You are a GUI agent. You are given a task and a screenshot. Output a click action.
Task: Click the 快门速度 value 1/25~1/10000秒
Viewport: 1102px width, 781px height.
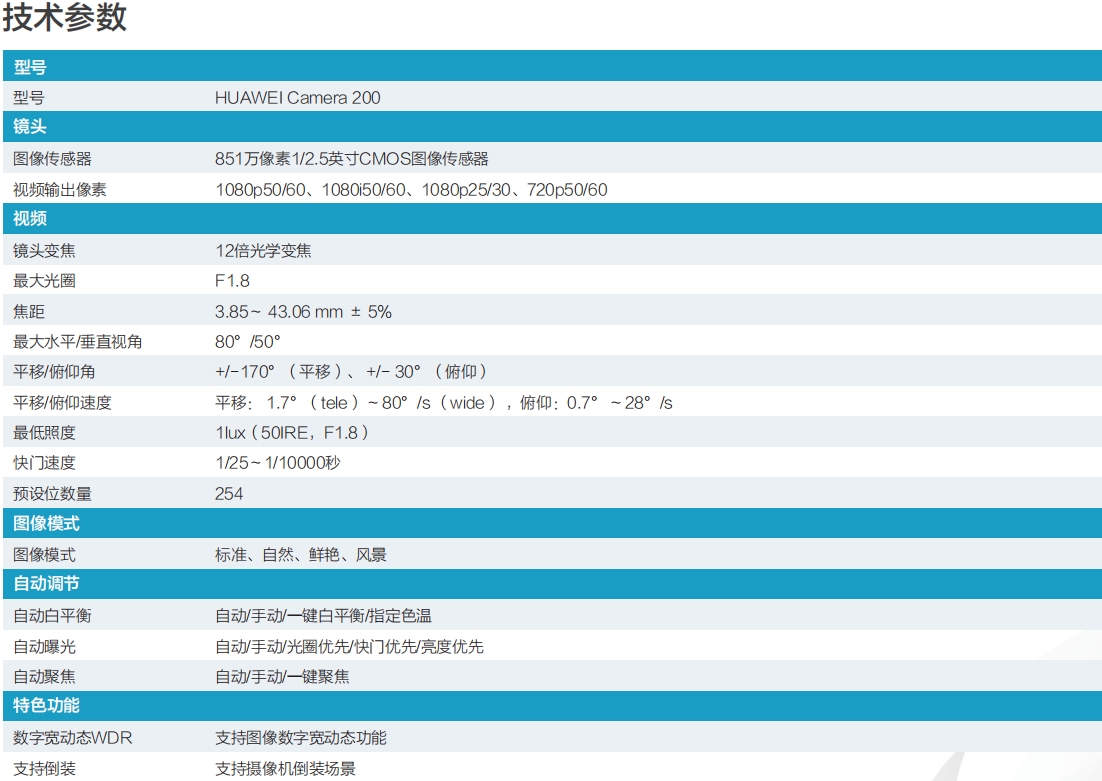278,463
